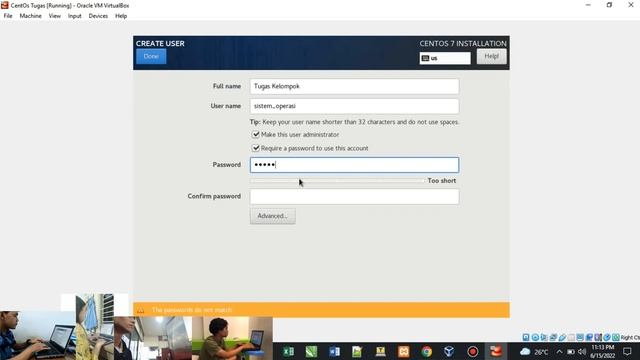The width and height of the screenshot is (640, 360).
Task: Click the VirtualBox network status icon
Action: 553,337
